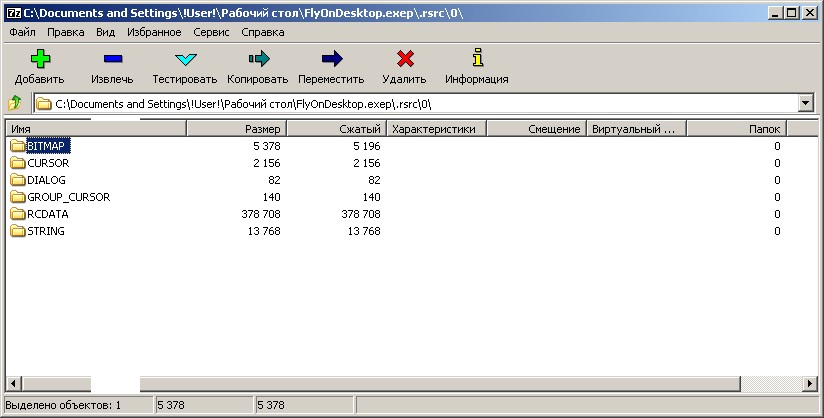Click the Тестировать checkmark icon
The image size is (824, 418).
(186, 59)
